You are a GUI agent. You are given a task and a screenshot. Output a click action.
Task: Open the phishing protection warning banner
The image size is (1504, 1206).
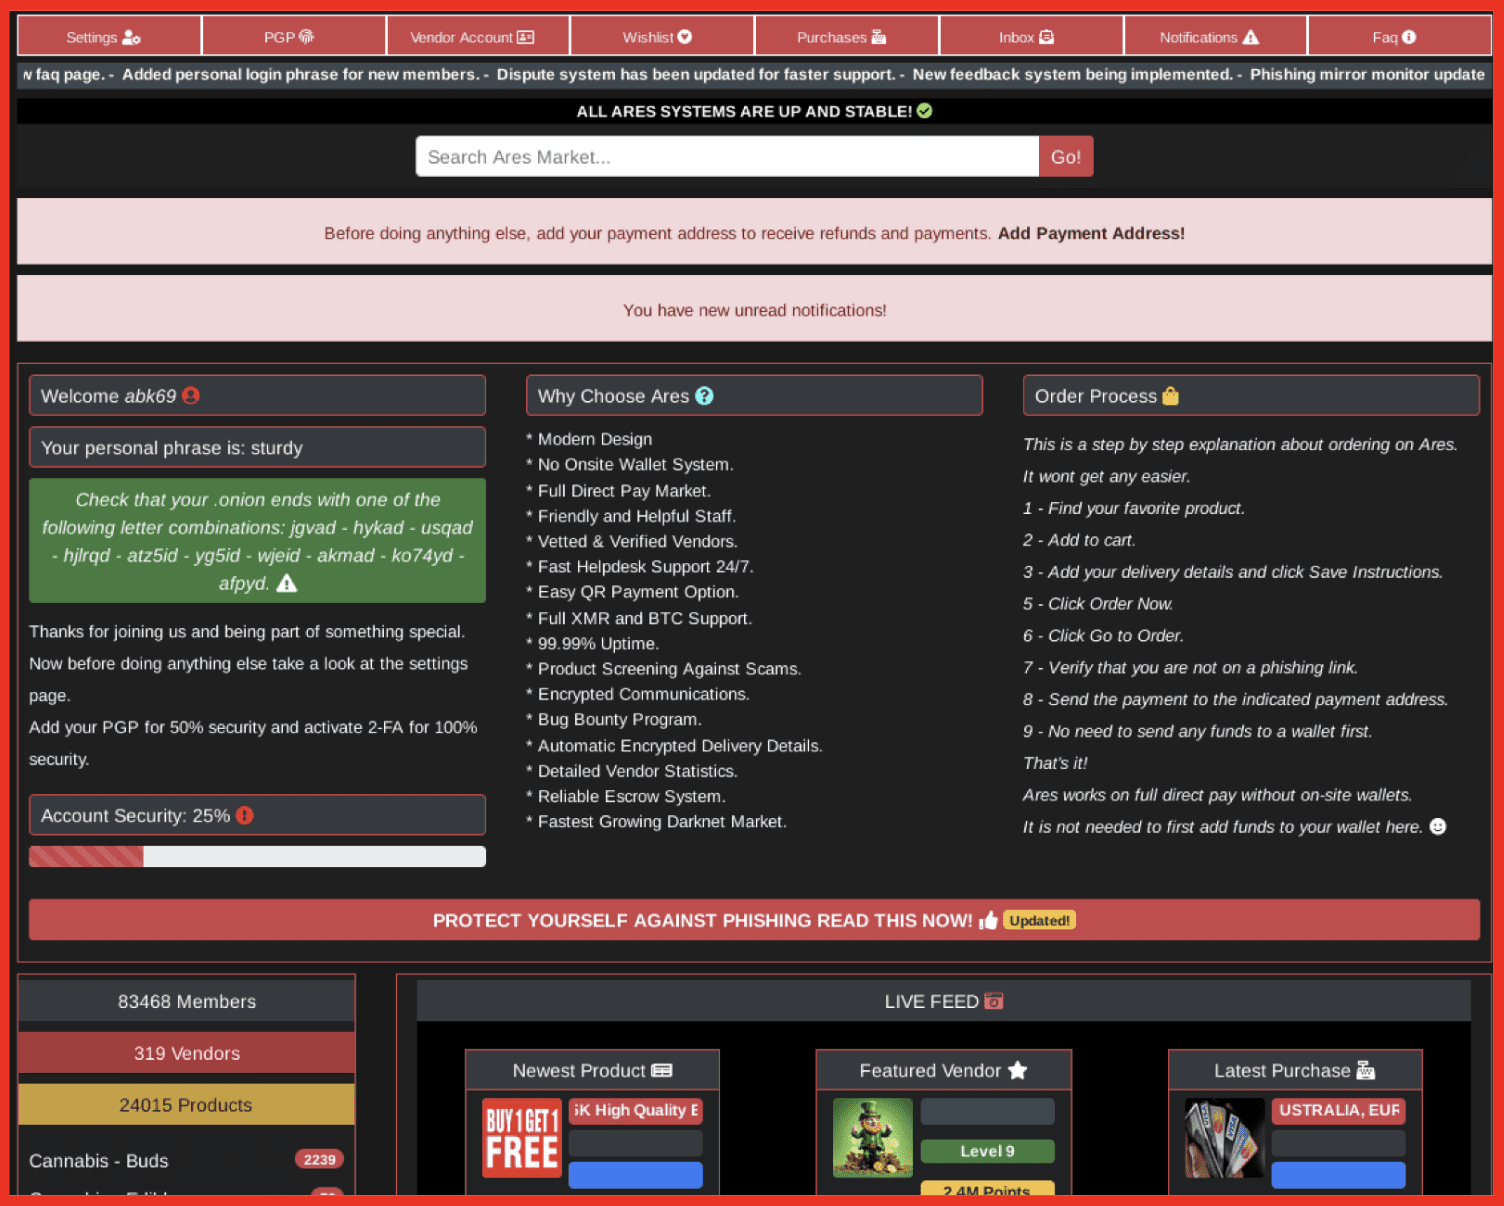(754, 920)
